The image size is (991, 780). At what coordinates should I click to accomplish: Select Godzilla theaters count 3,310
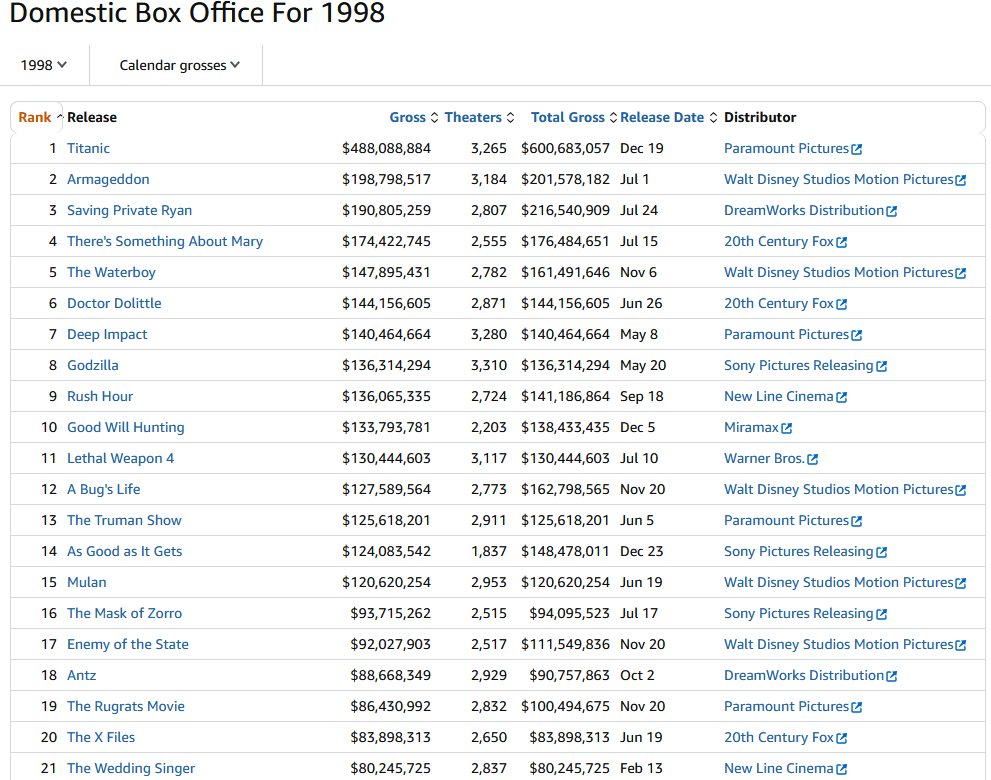(x=489, y=365)
